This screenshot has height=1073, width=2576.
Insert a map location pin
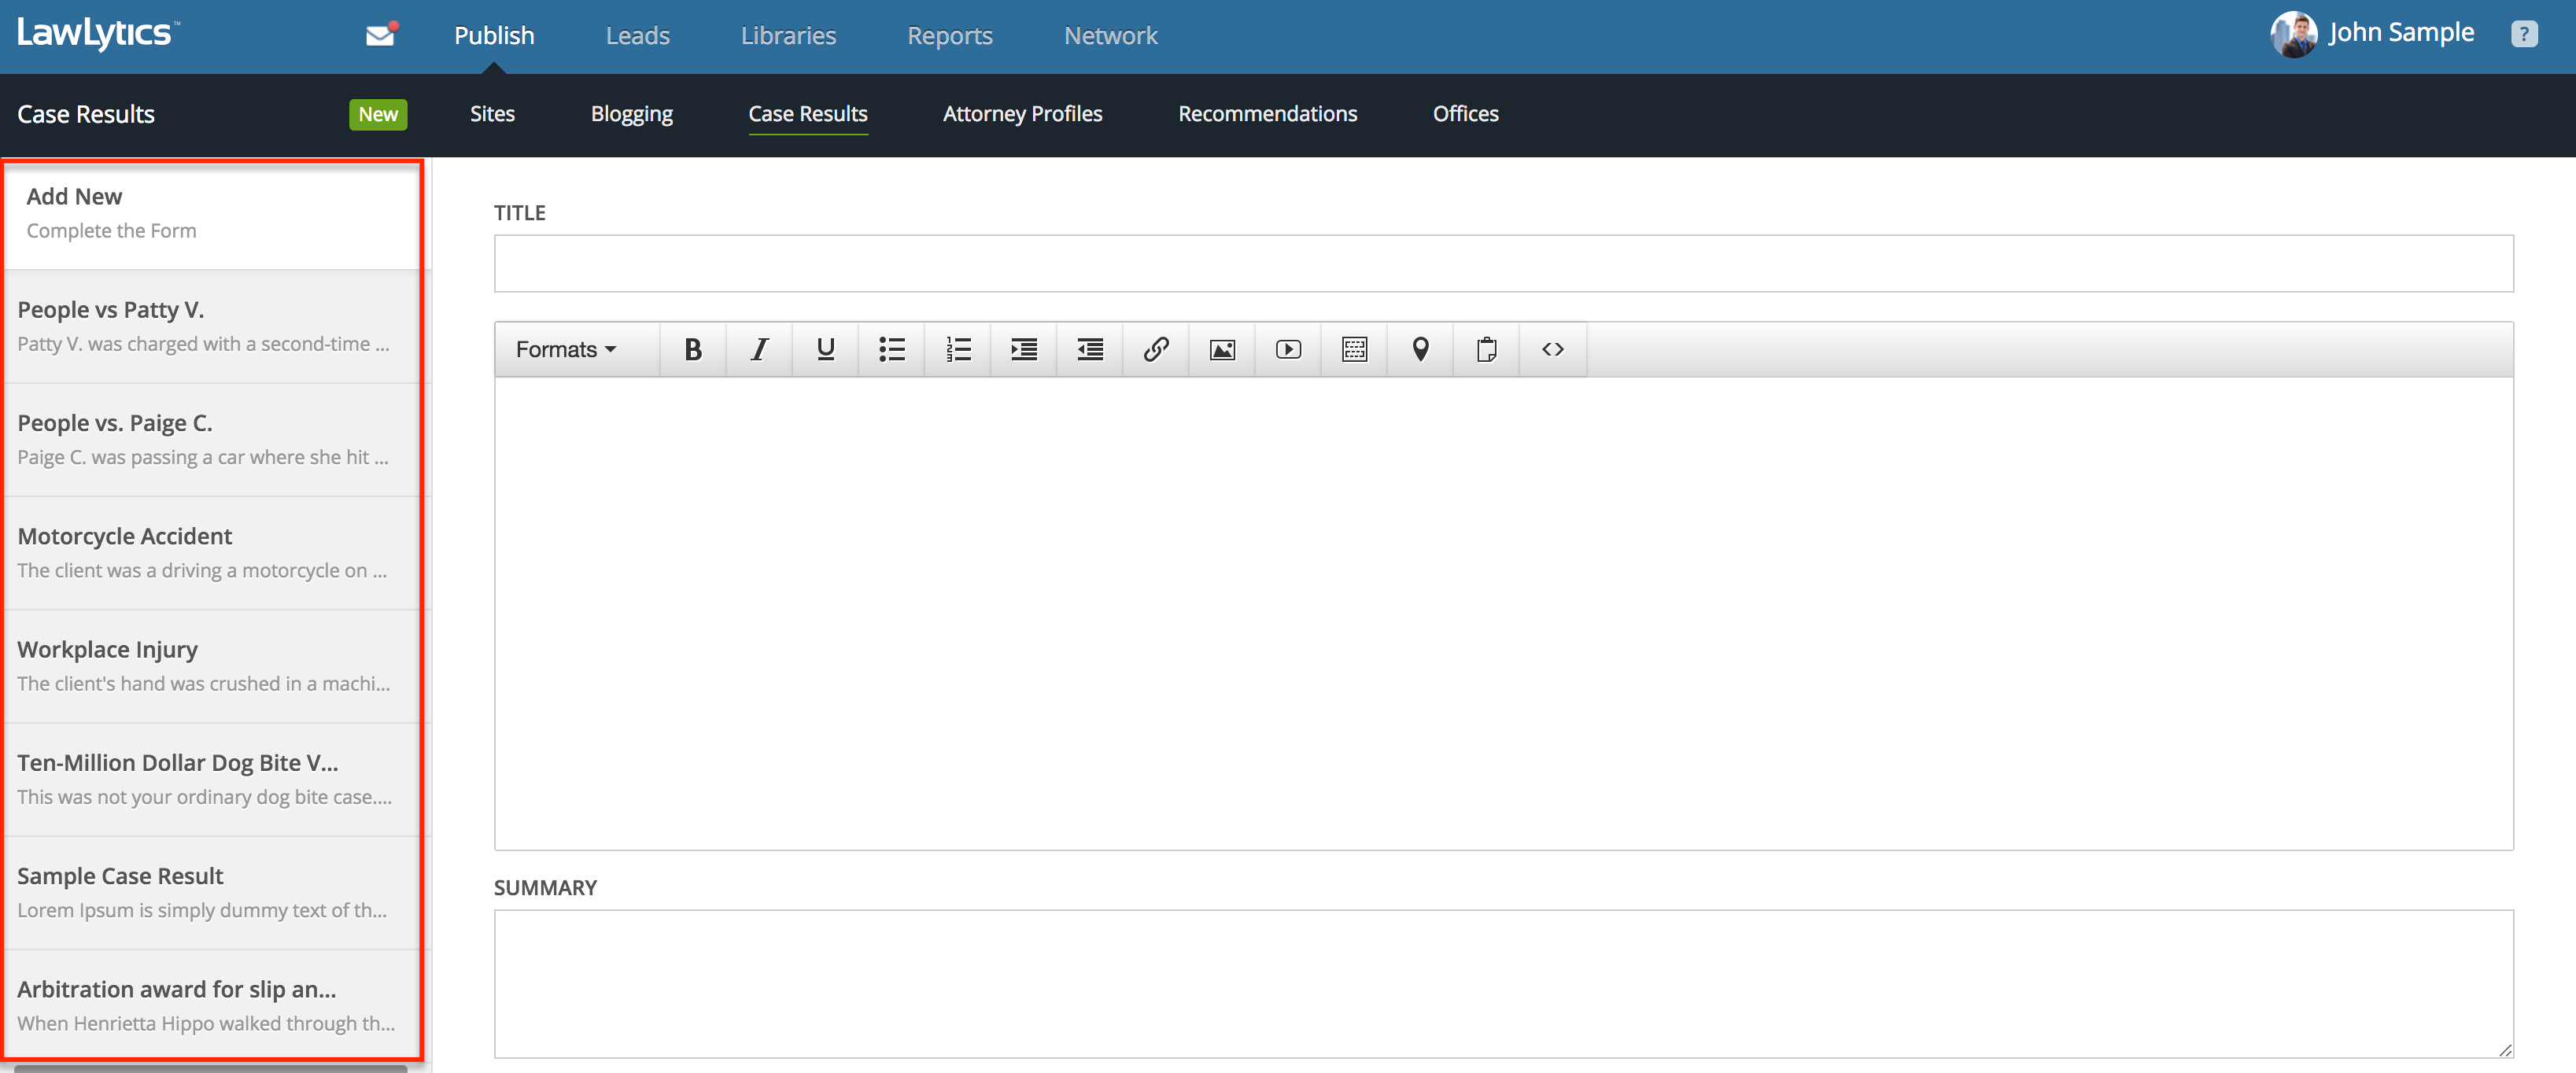[x=1419, y=349]
